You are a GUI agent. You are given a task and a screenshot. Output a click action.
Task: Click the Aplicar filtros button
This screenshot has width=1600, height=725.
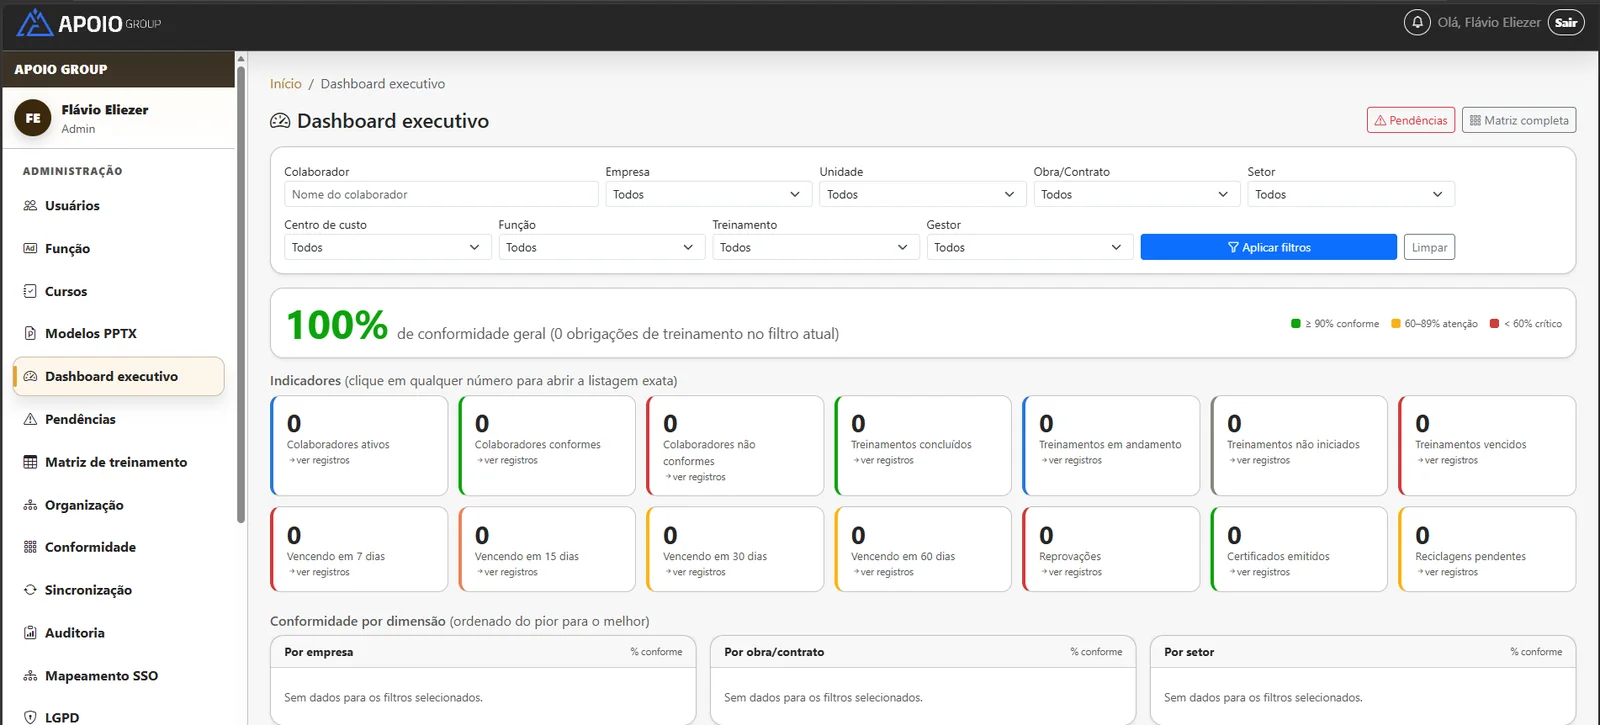[x=1268, y=248]
